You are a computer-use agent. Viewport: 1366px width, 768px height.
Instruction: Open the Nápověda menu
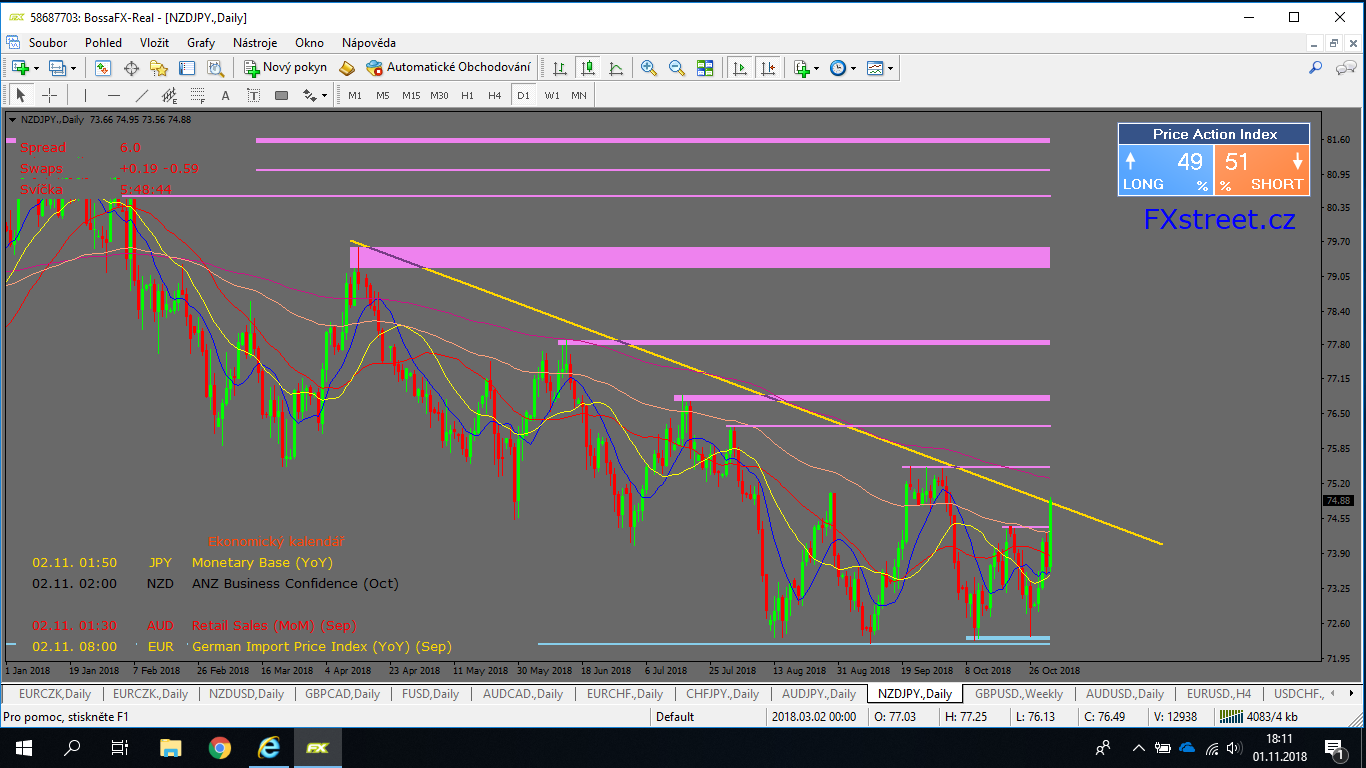pyautogui.click(x=369, y=43)
